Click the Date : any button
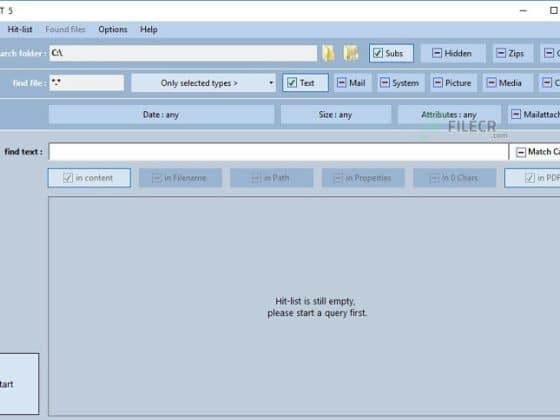The height and width of the screenshot is (420, 560). [x=161, y=115]
